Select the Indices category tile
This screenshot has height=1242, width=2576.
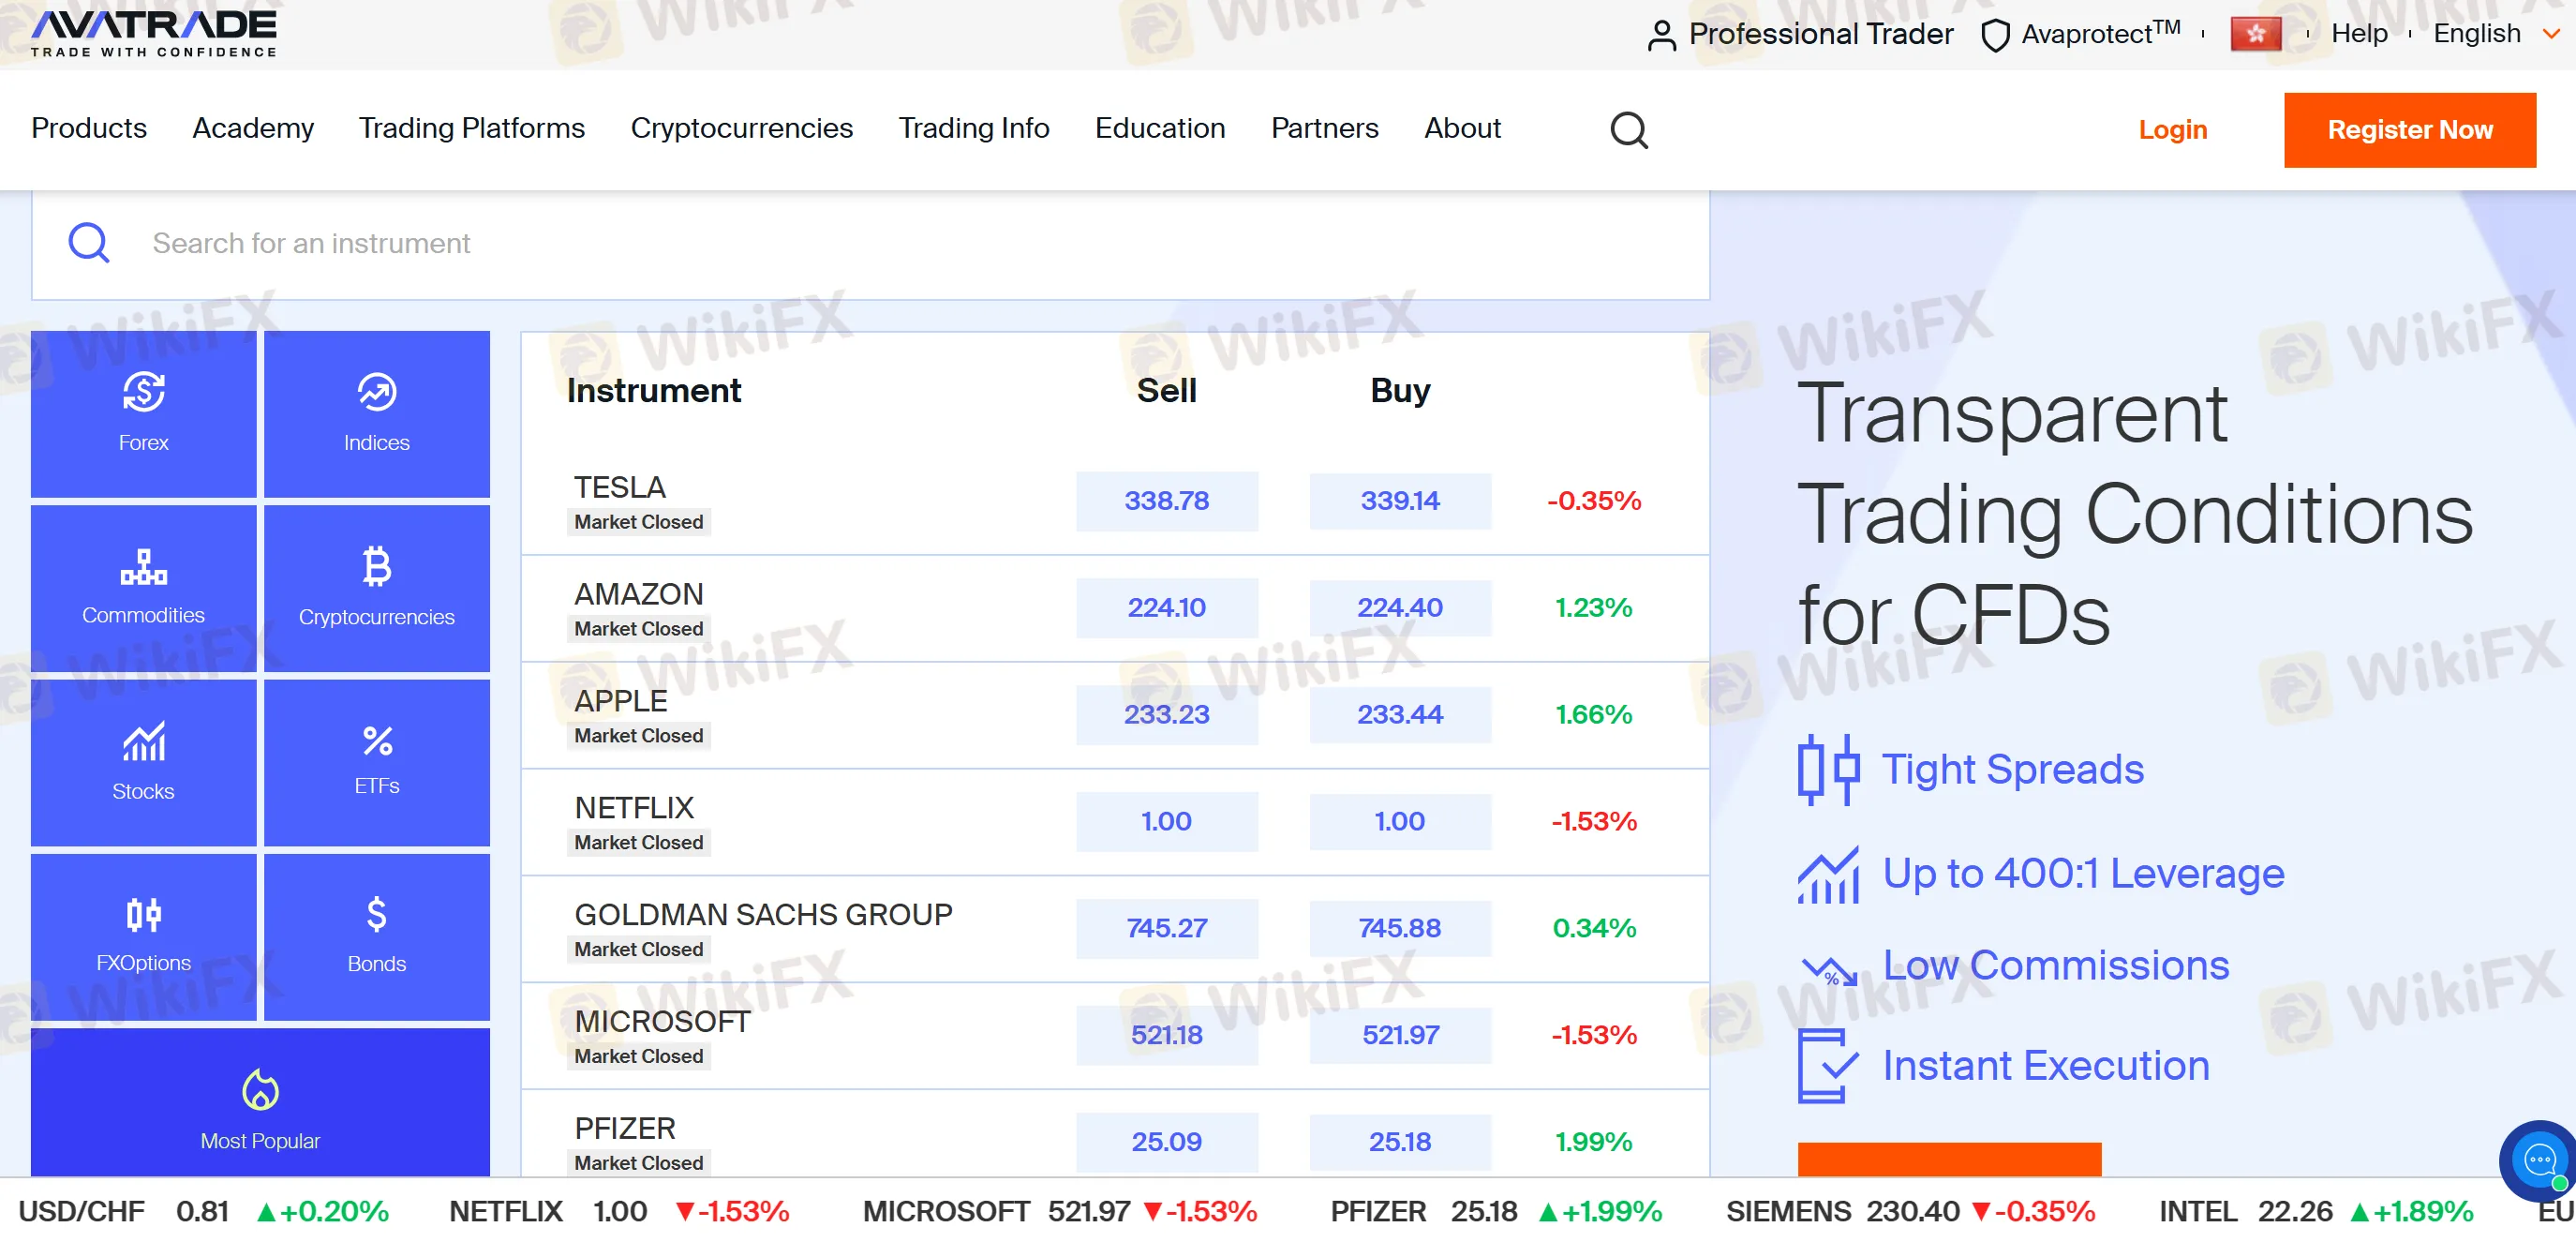(376, 413)
